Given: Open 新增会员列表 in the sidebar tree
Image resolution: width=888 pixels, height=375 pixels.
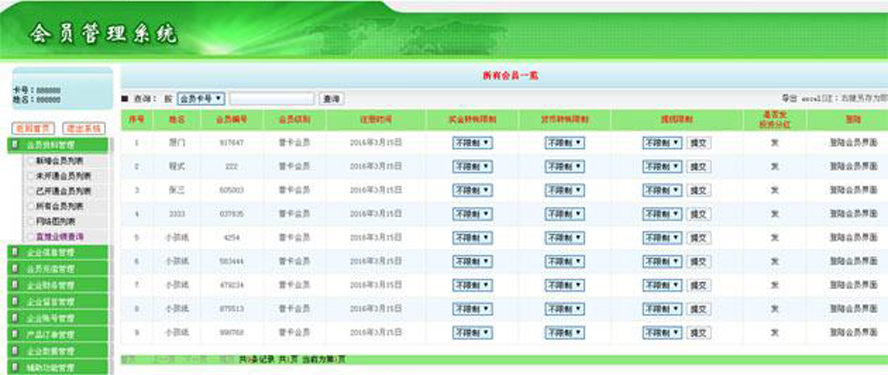Looking at the screenshot, I should pos(59,161).
